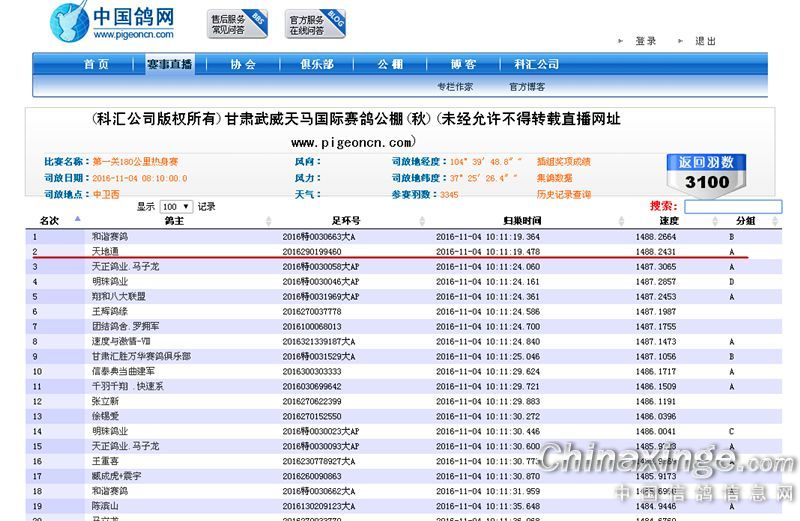The height and width of the screenshot is (521, 800).
Task: Open the 历史记录查询 link
Action: (563, 194)
